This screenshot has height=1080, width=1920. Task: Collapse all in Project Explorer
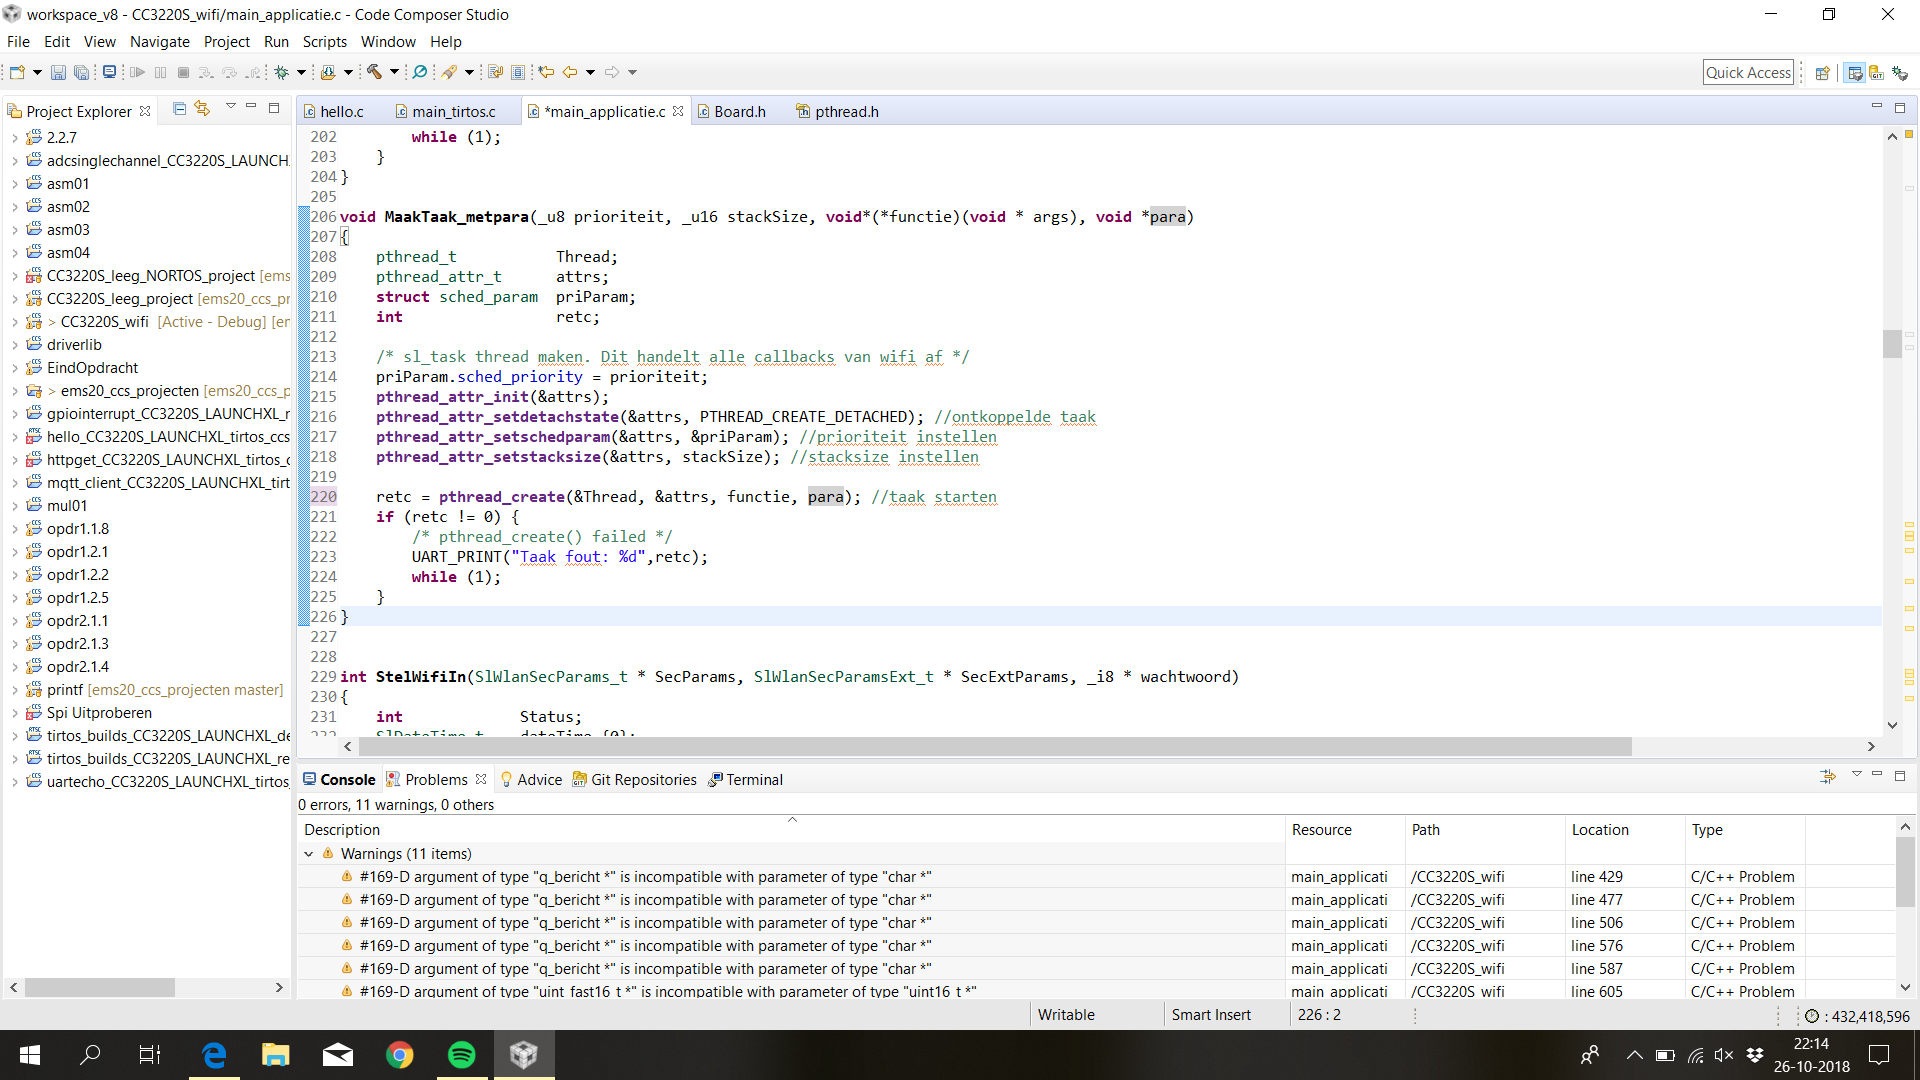tap(179, 109)
